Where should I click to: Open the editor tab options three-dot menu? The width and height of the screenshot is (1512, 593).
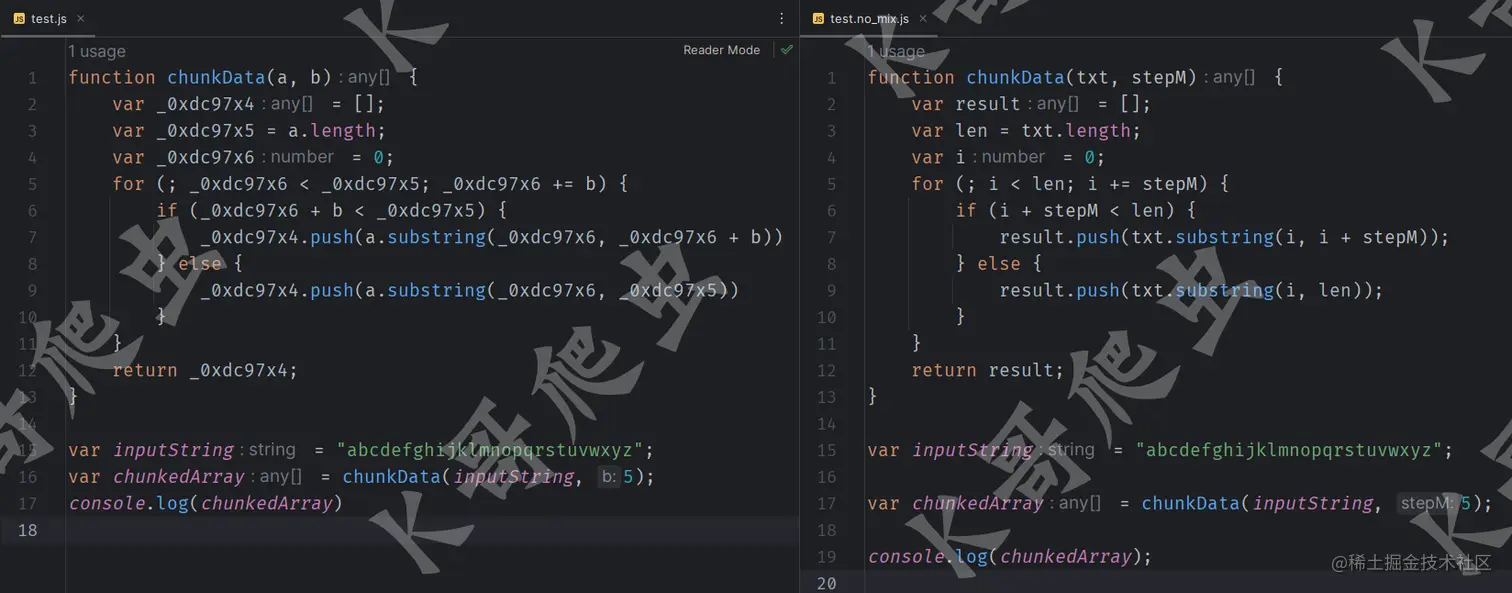pos(782,18)
